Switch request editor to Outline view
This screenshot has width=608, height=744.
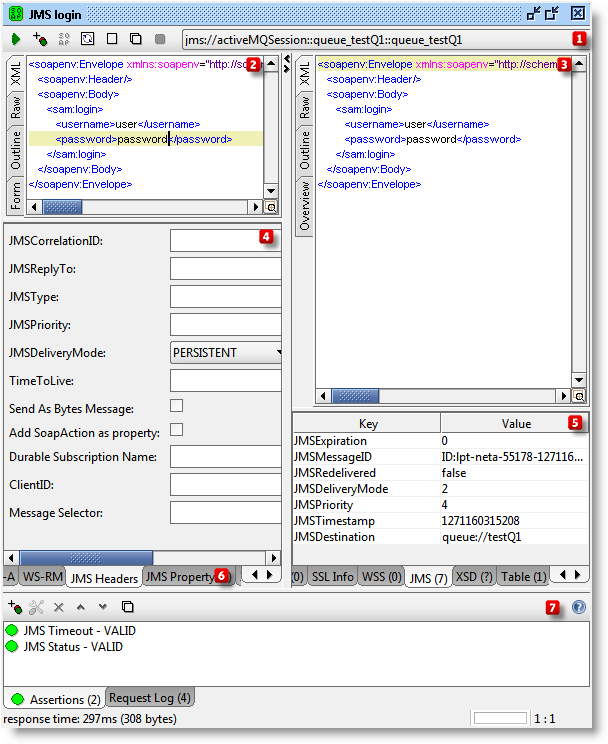(x=16, y=150)
